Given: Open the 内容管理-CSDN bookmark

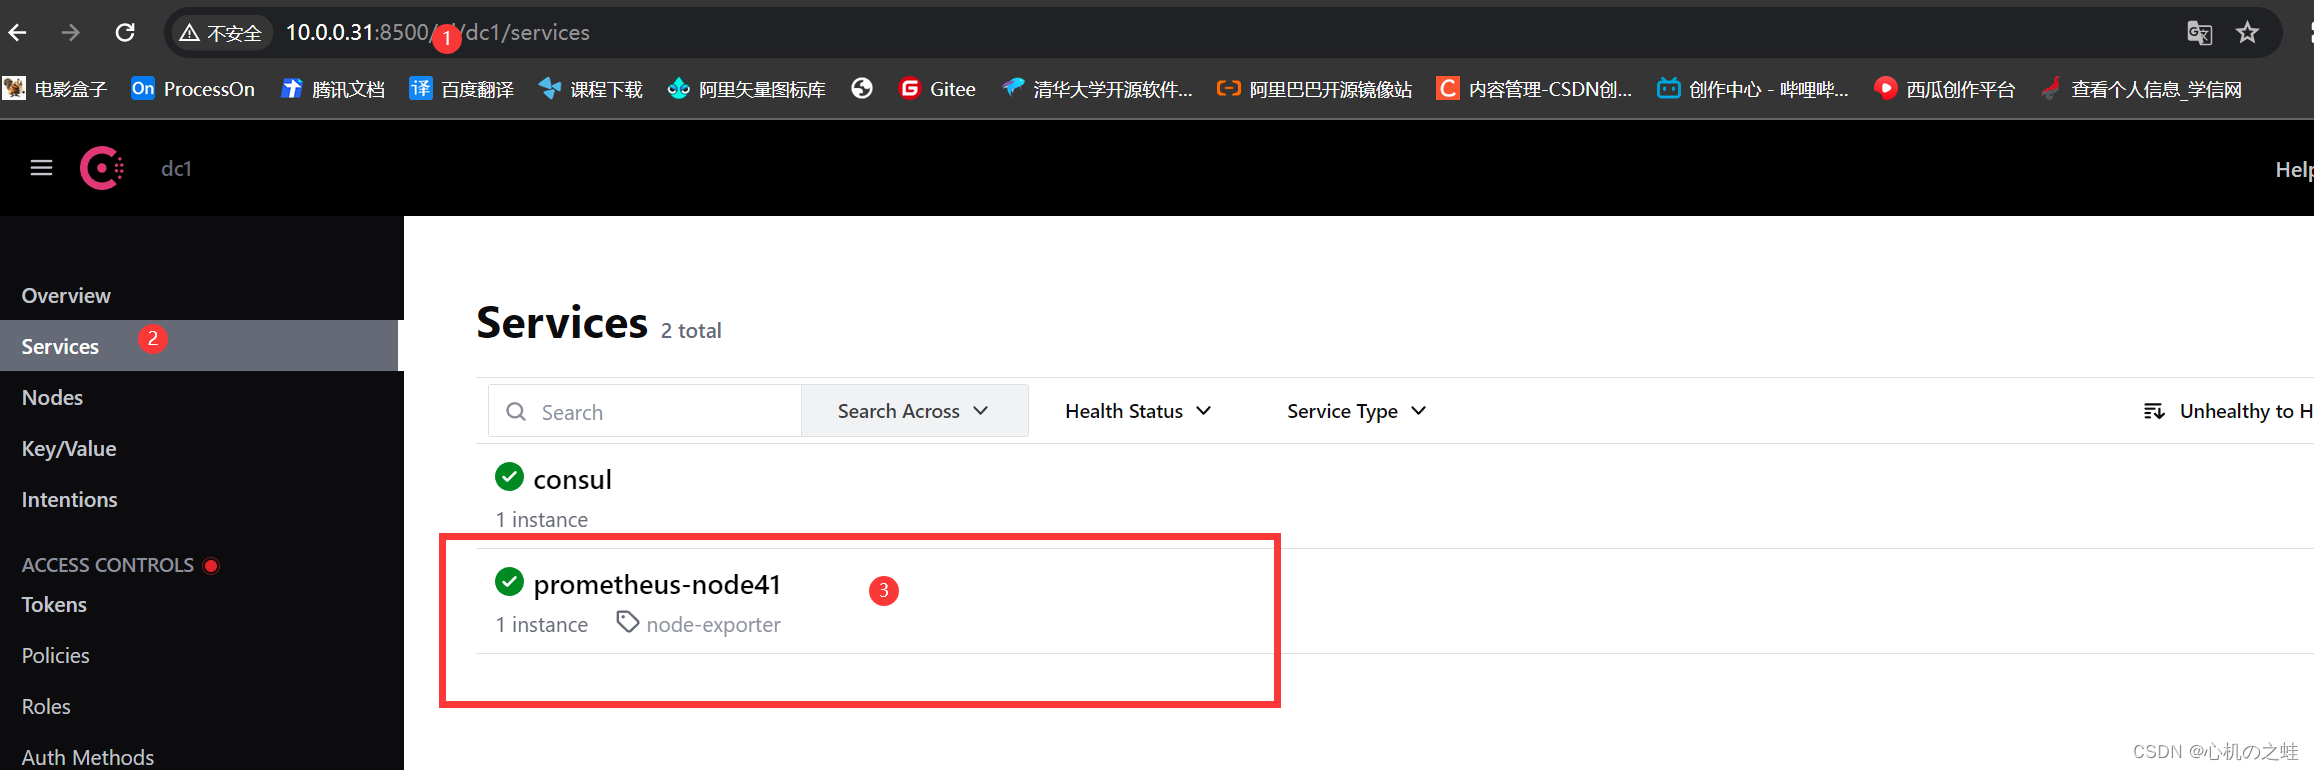Looking at the screenshot, I should coord(1534,89).
